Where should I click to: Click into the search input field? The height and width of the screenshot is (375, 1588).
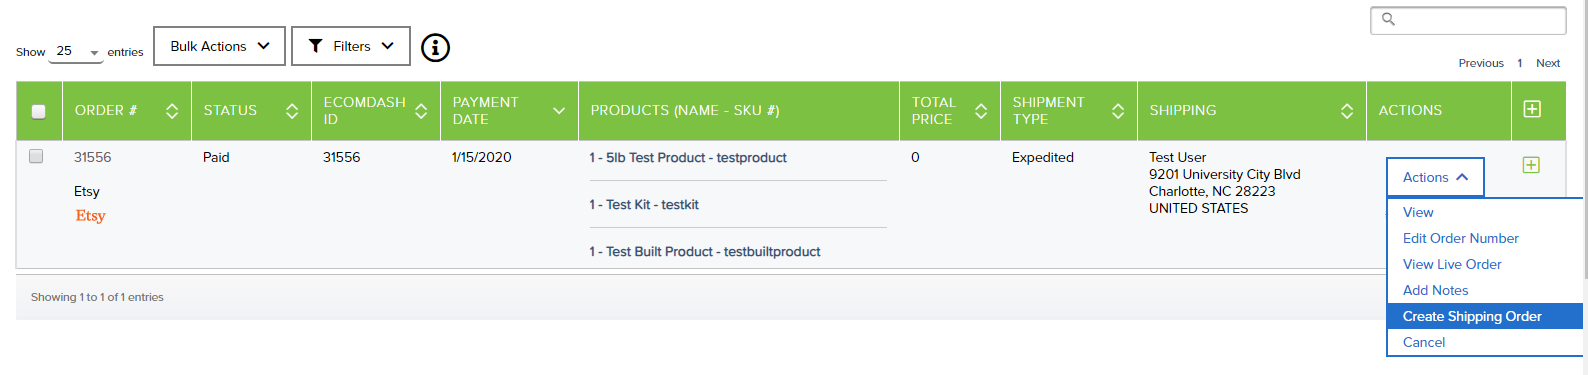[x=1468, y=20]
